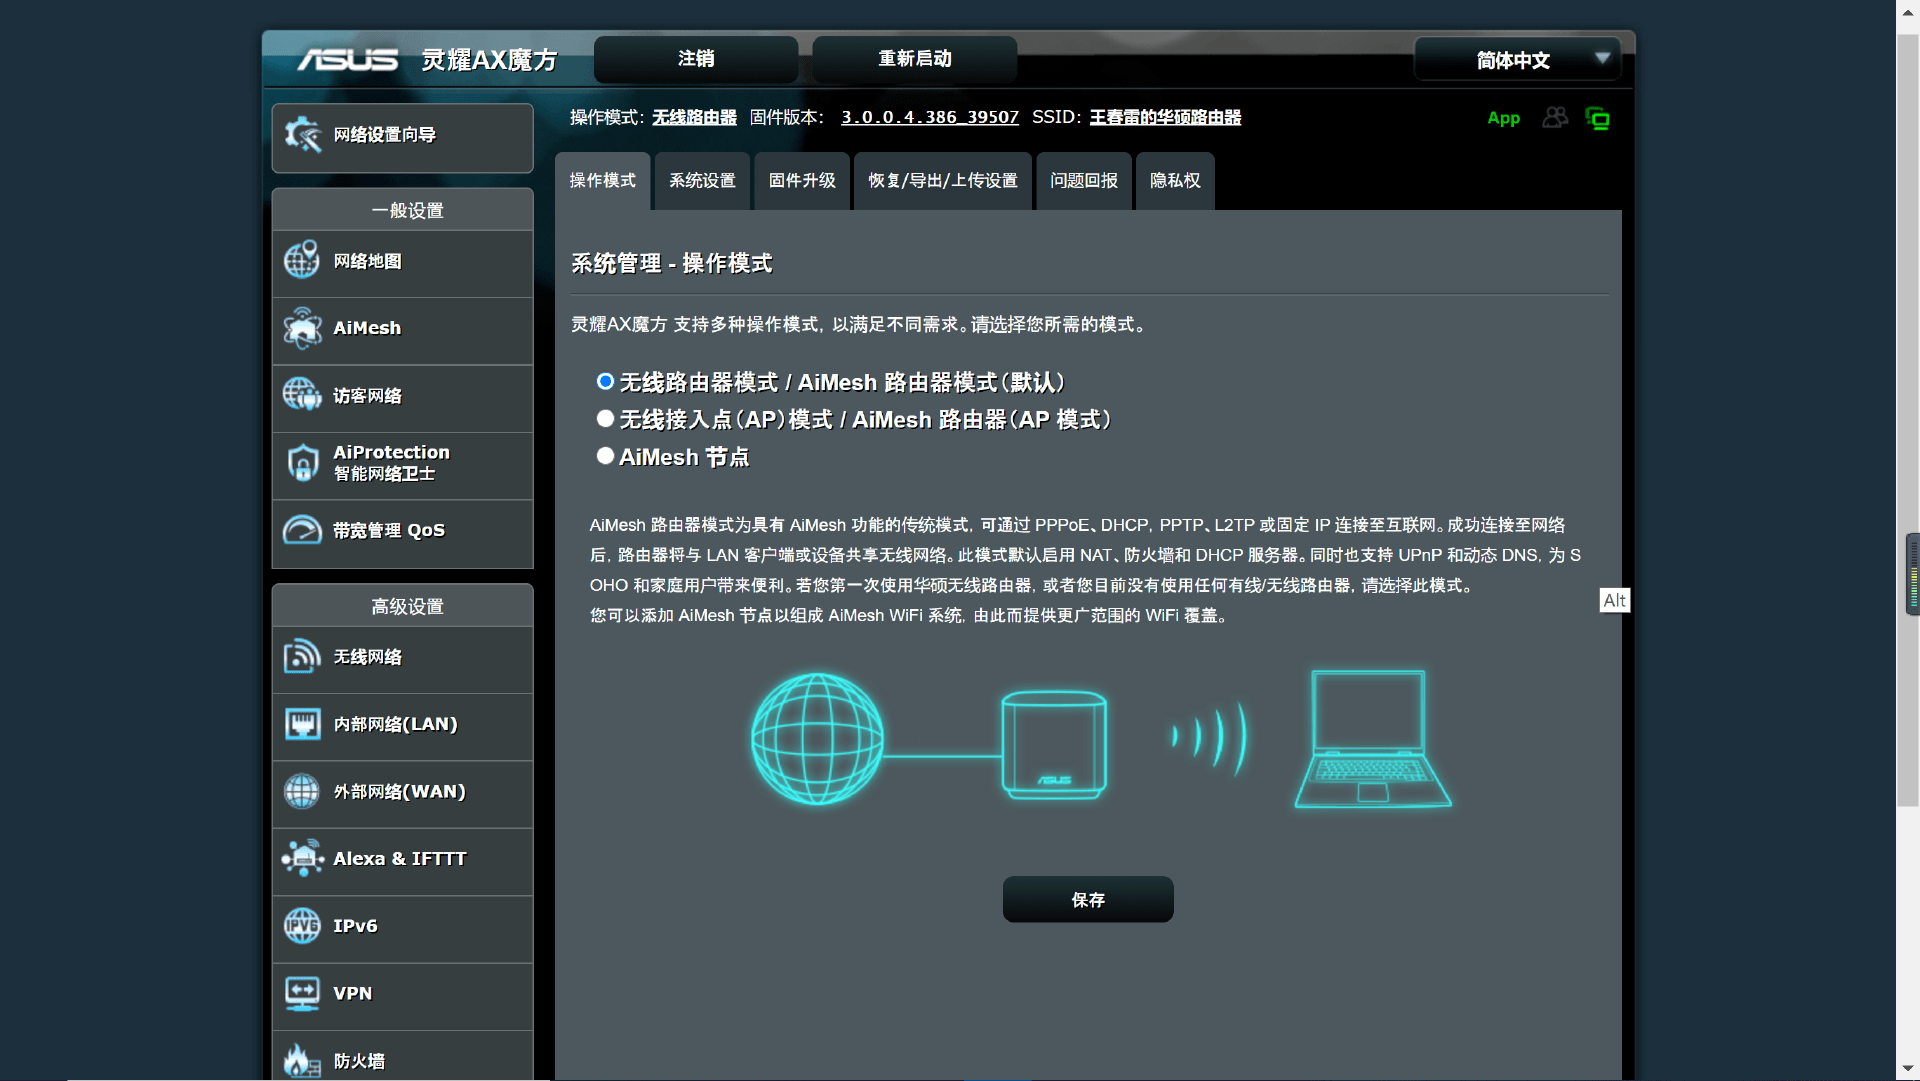Click the 无线网络 wireless icon
Screen dimensions: 1920x1081
point(302,656)
